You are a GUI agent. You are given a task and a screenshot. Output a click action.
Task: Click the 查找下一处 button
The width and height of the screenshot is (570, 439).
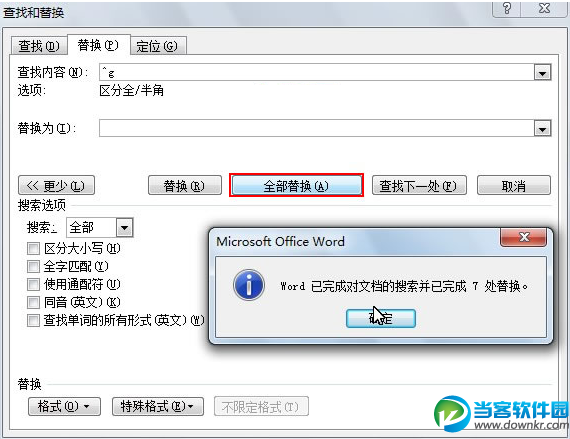[419, 186]
